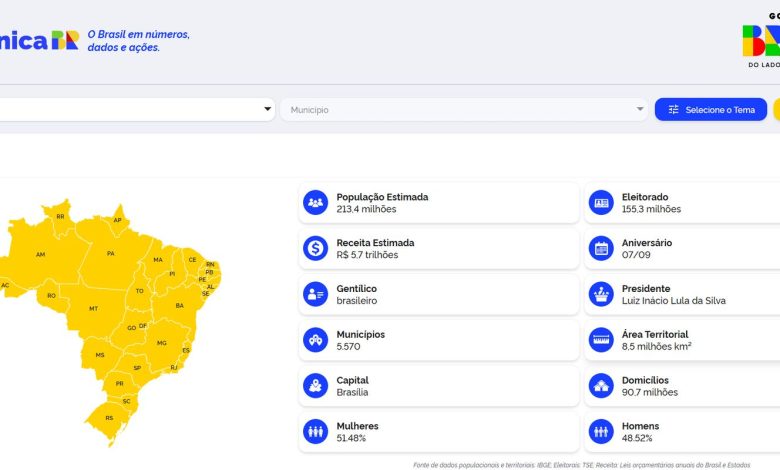Click the Receita Estimada dollar icon
This screenshot has height=470, width=780.
click(x=315, y=248)
